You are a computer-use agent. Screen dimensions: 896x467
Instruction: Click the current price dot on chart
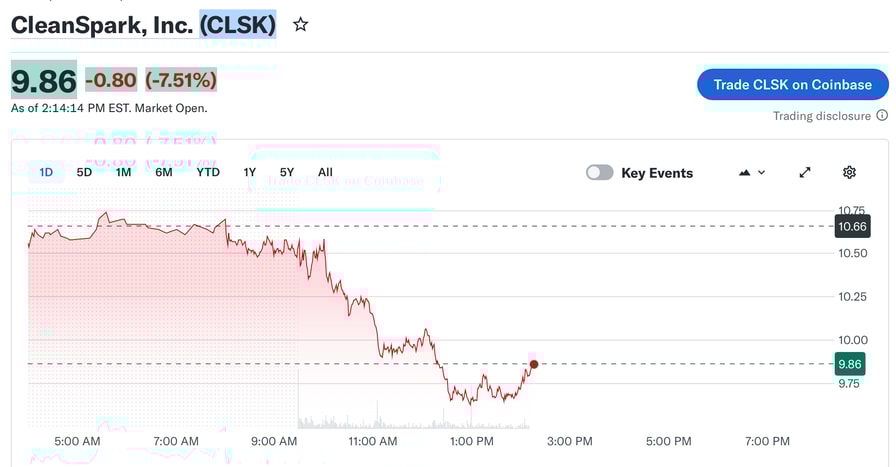coord(534,364)
